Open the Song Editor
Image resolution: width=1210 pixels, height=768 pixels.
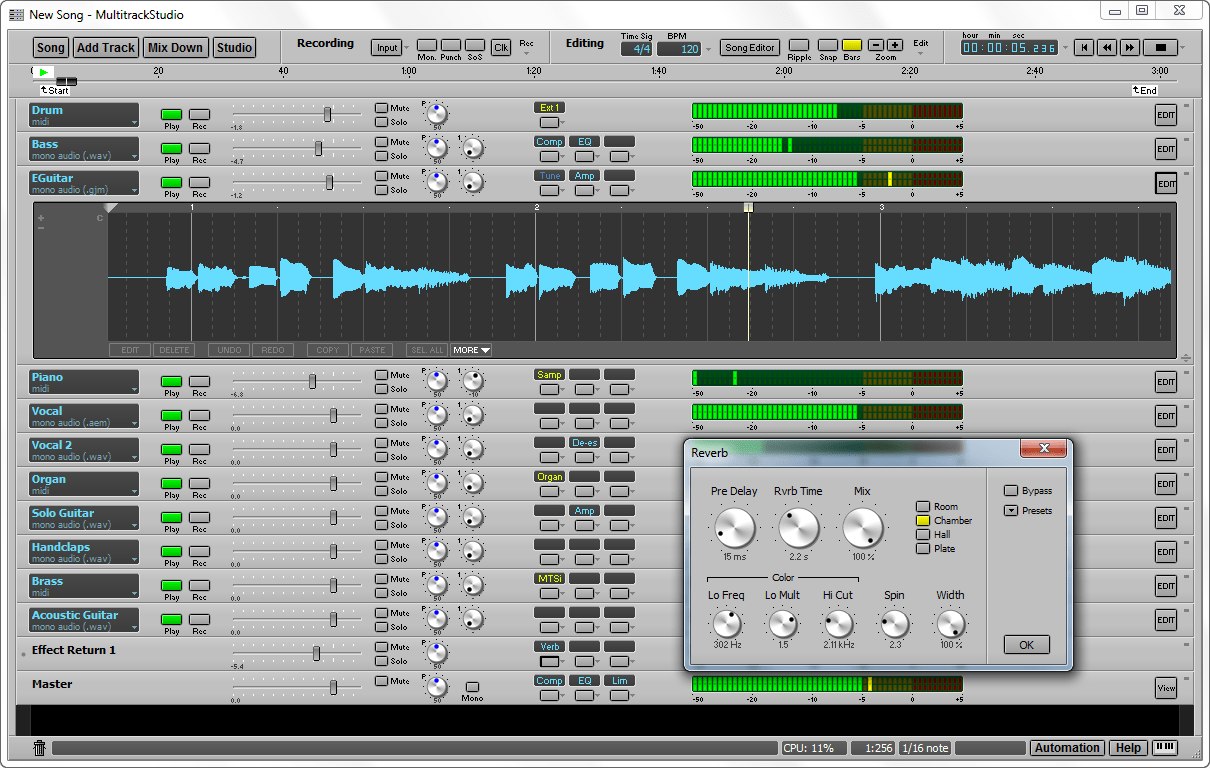(749, 47)
